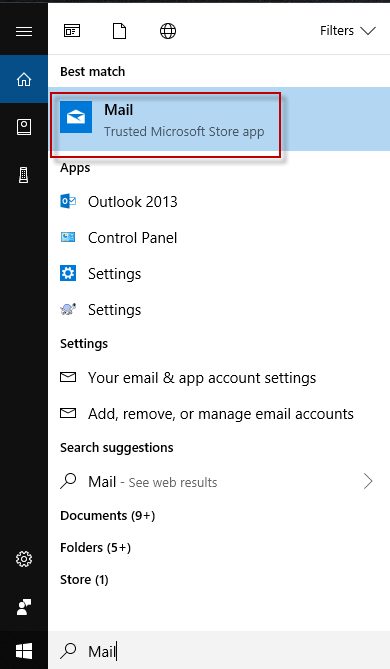Expand Mail web results chevron arrow
This screenshot has width=390, height=669.
[x=368, y=482]
